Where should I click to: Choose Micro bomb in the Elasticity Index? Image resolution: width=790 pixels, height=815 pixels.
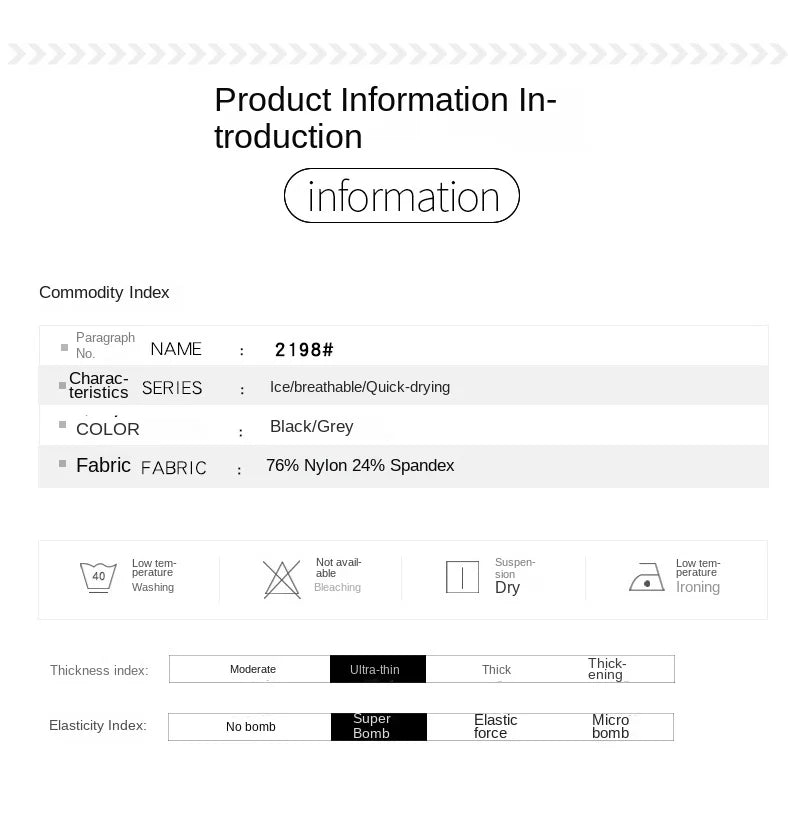coord(610,727)
